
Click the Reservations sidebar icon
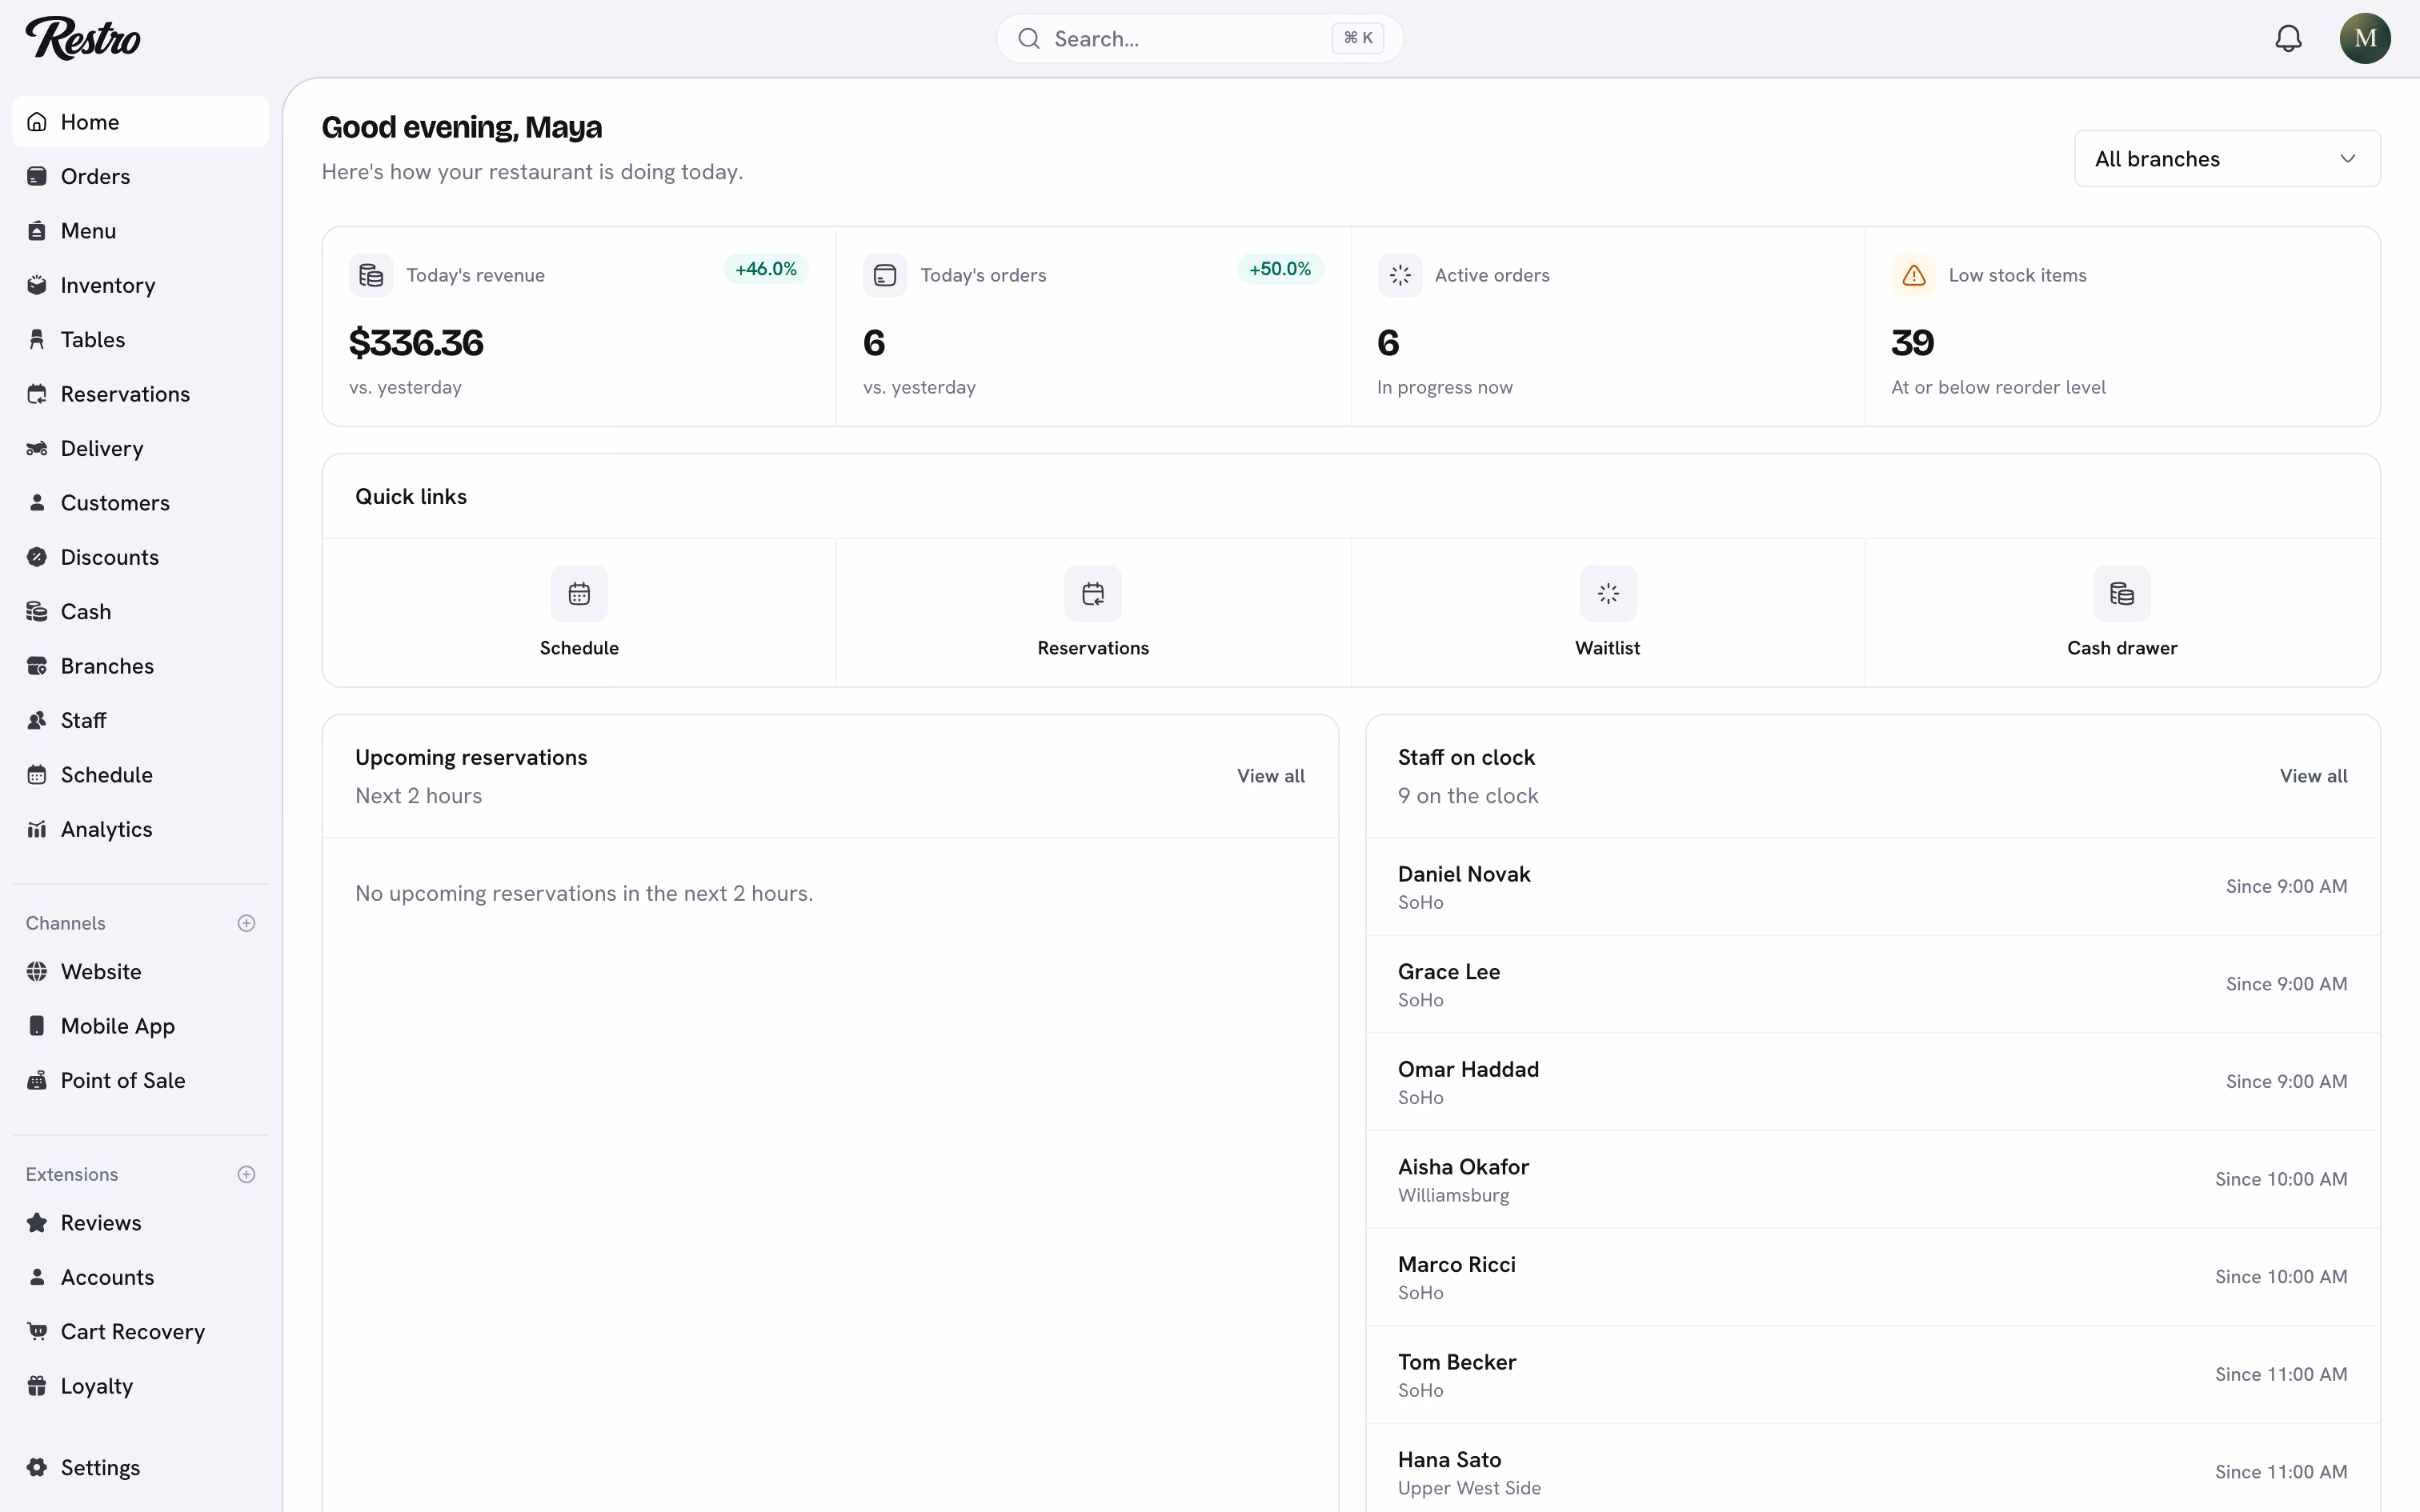click(37, 394)
